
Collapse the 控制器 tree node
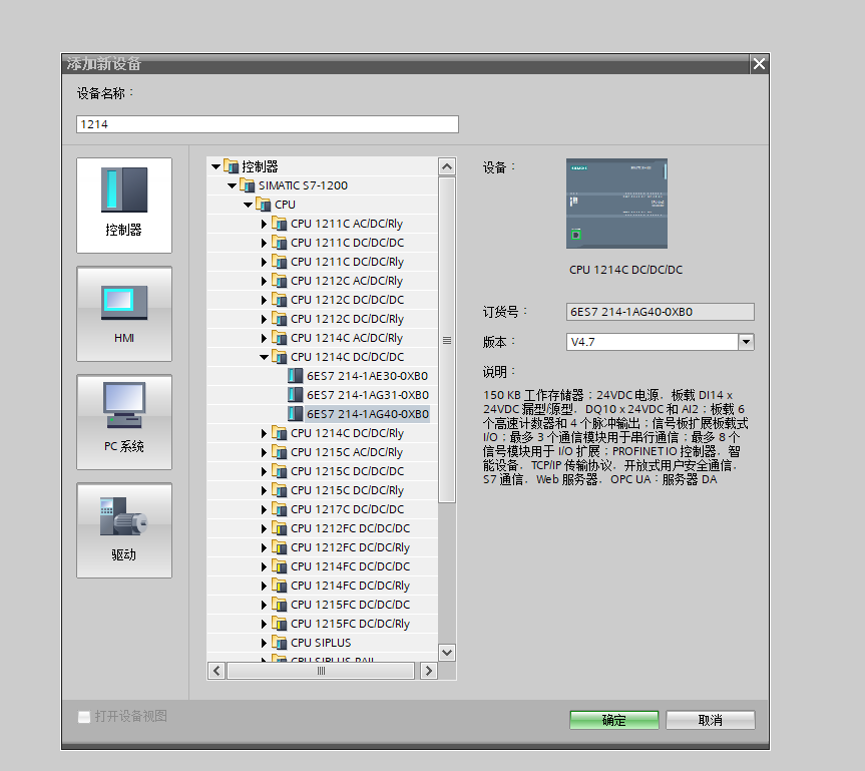(x=216, y=167)
